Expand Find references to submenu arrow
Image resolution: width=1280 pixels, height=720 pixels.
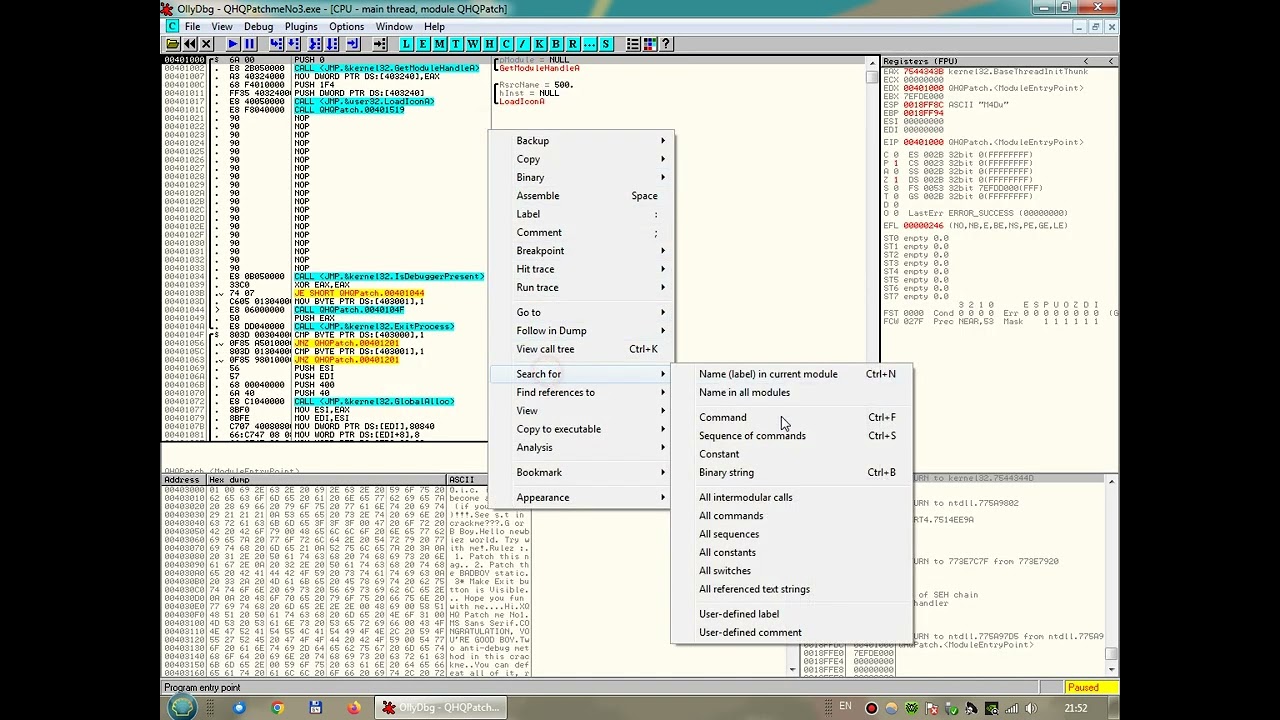(662, 392)
